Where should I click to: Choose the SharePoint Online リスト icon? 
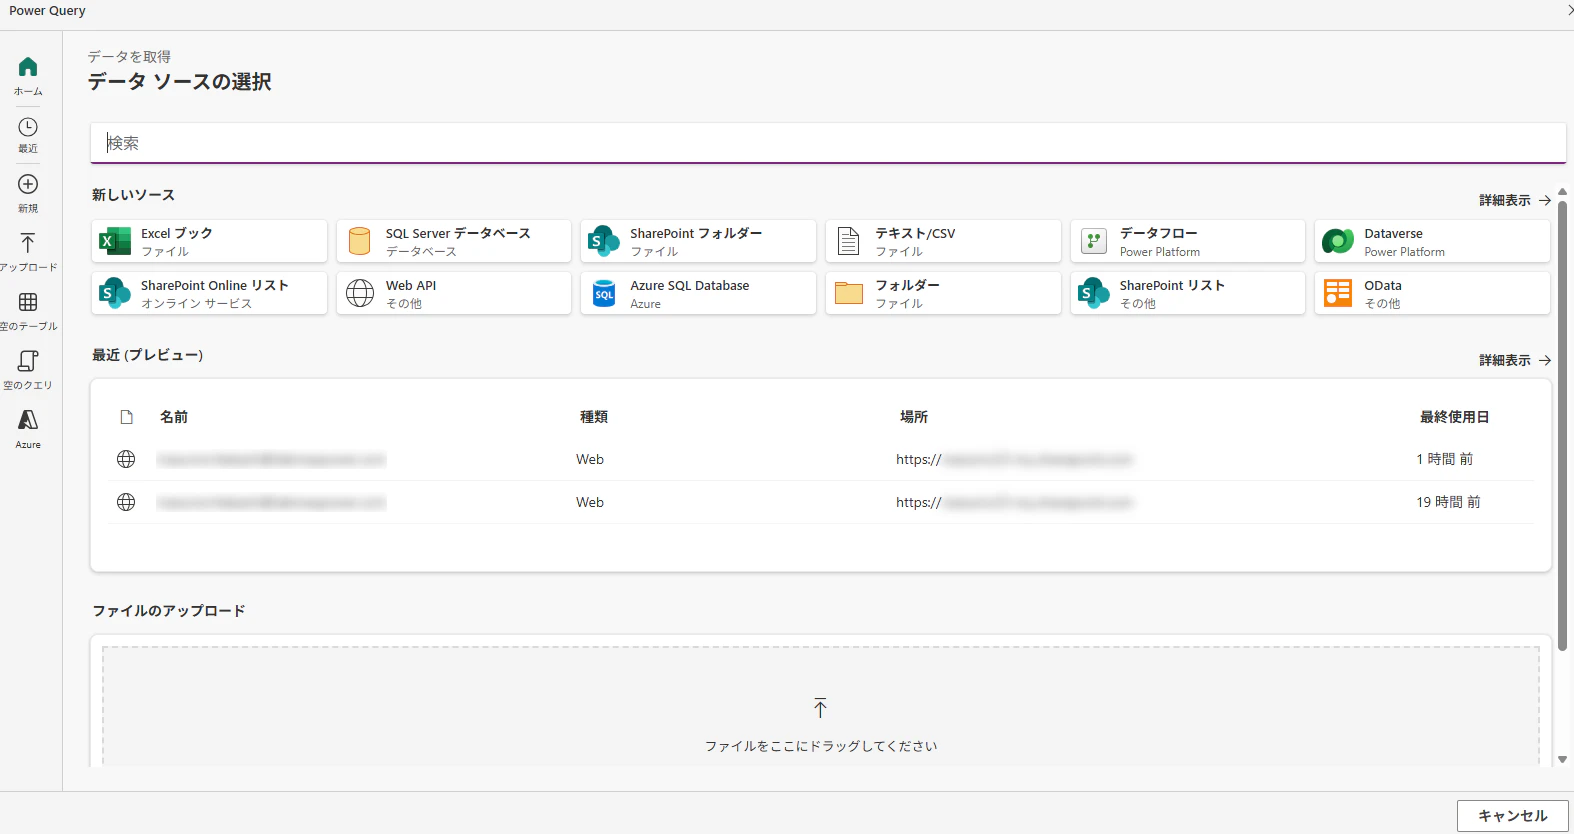pos(115,293)
